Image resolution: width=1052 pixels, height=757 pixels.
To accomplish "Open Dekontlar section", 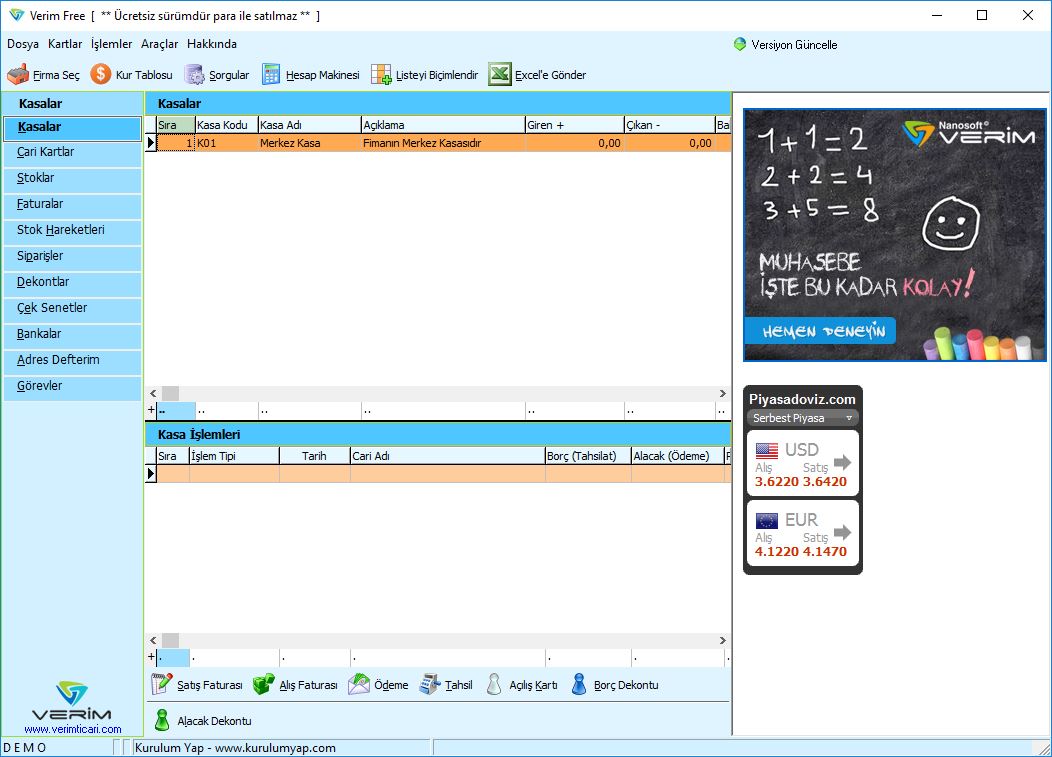I will (72, 283).
